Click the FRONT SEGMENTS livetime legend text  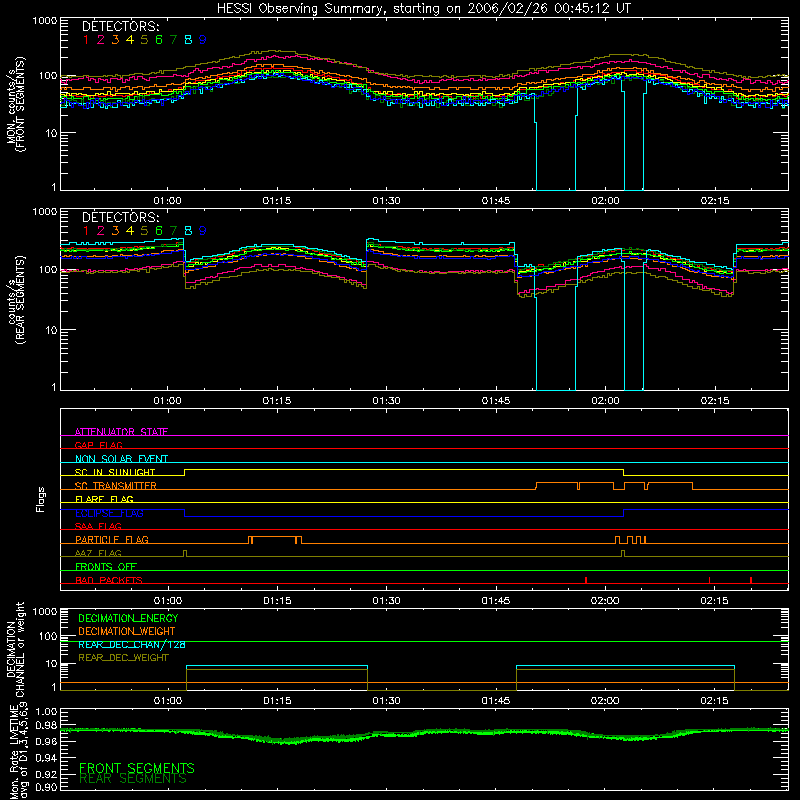click(137, 768)
